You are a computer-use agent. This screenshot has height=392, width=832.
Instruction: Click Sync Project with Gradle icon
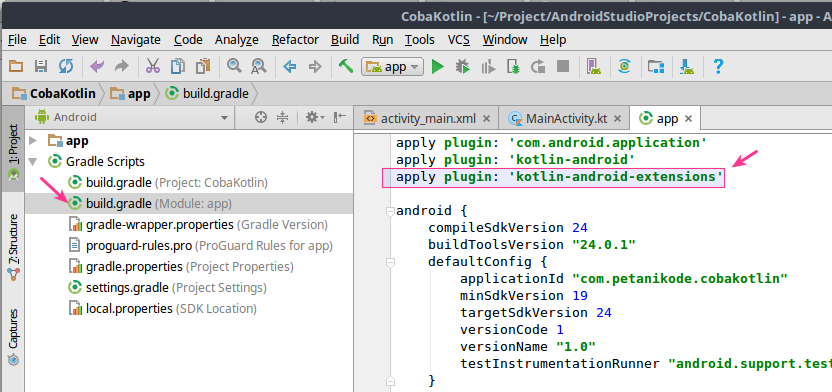[x=625, y=66]
